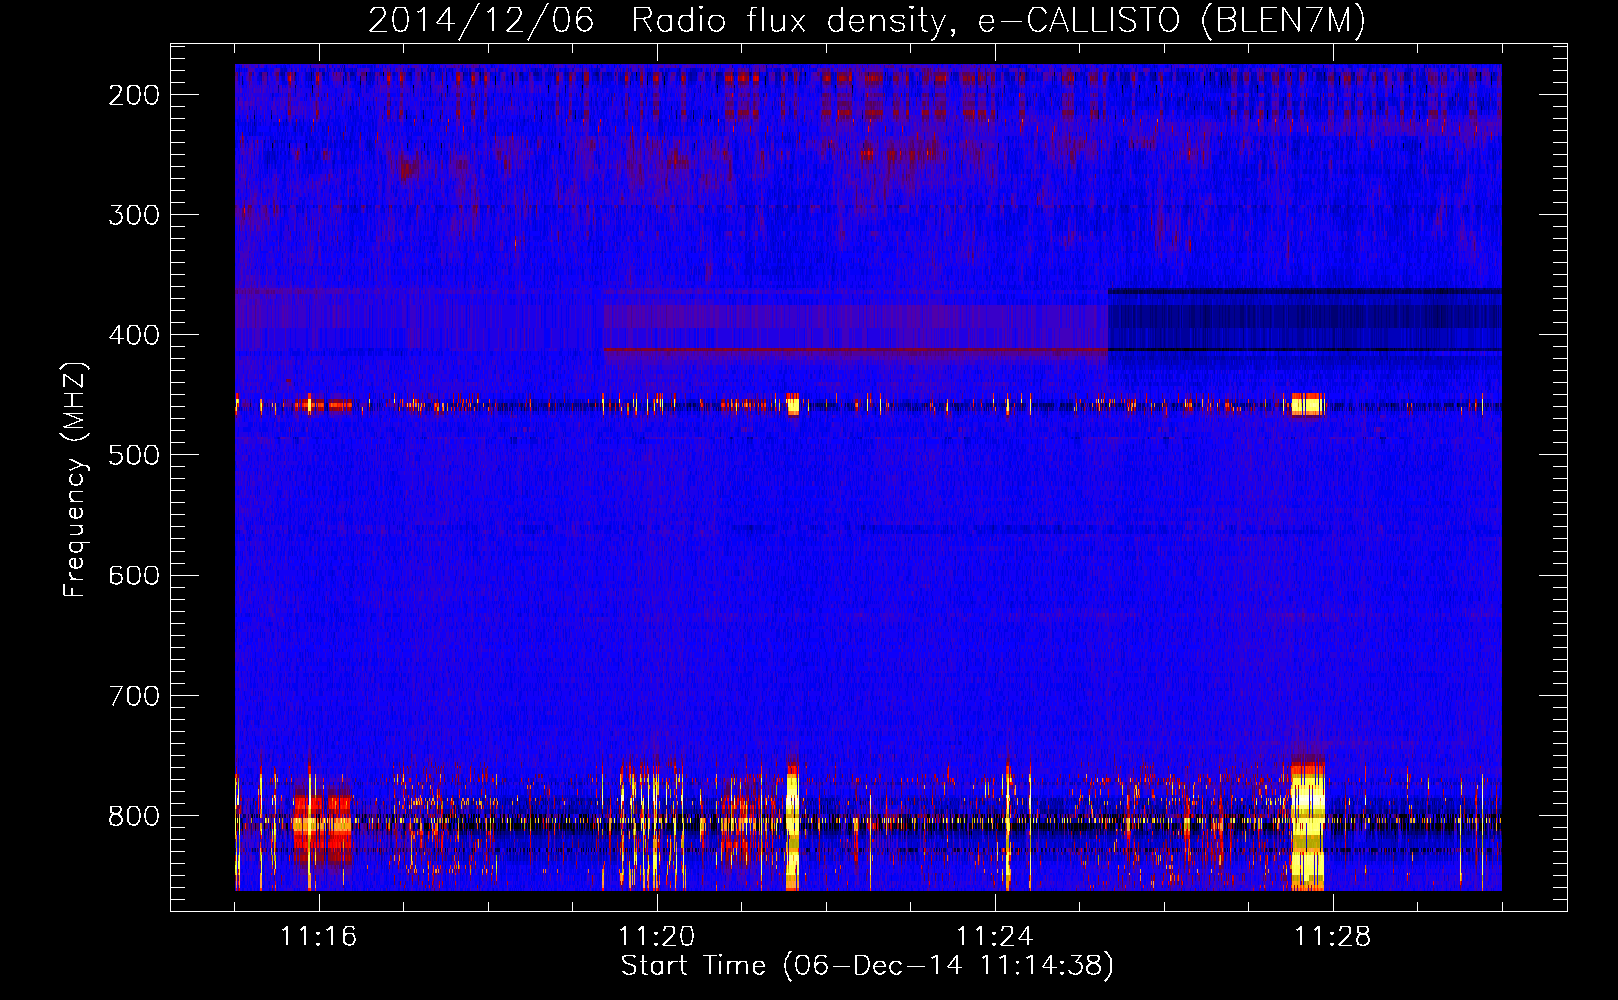Click the 600 frequency tick label

(x=134, y=575)
